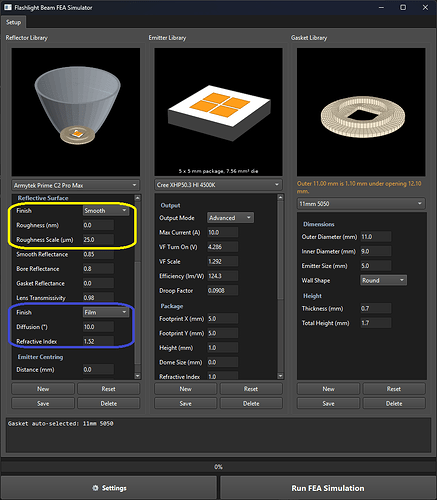Click the reflector 3D preview thumbnail
Screen dimensions: 437x500
(x=76, y=112)
